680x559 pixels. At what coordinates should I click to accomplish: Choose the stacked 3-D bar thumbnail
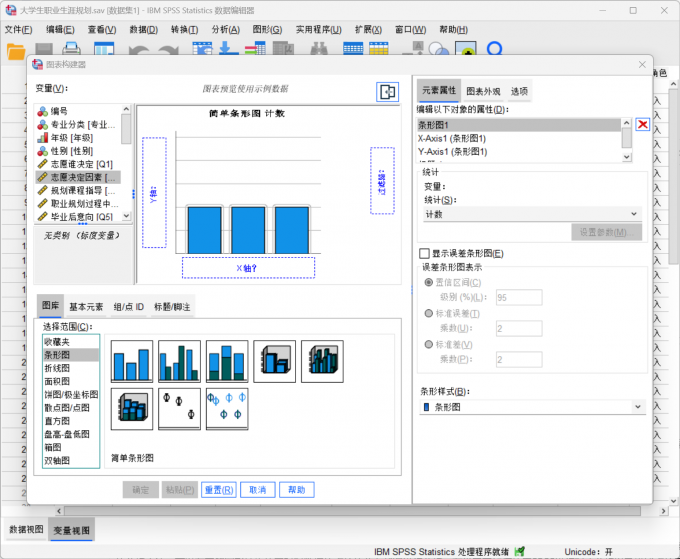pyautogui.click(x=132, y=409)
